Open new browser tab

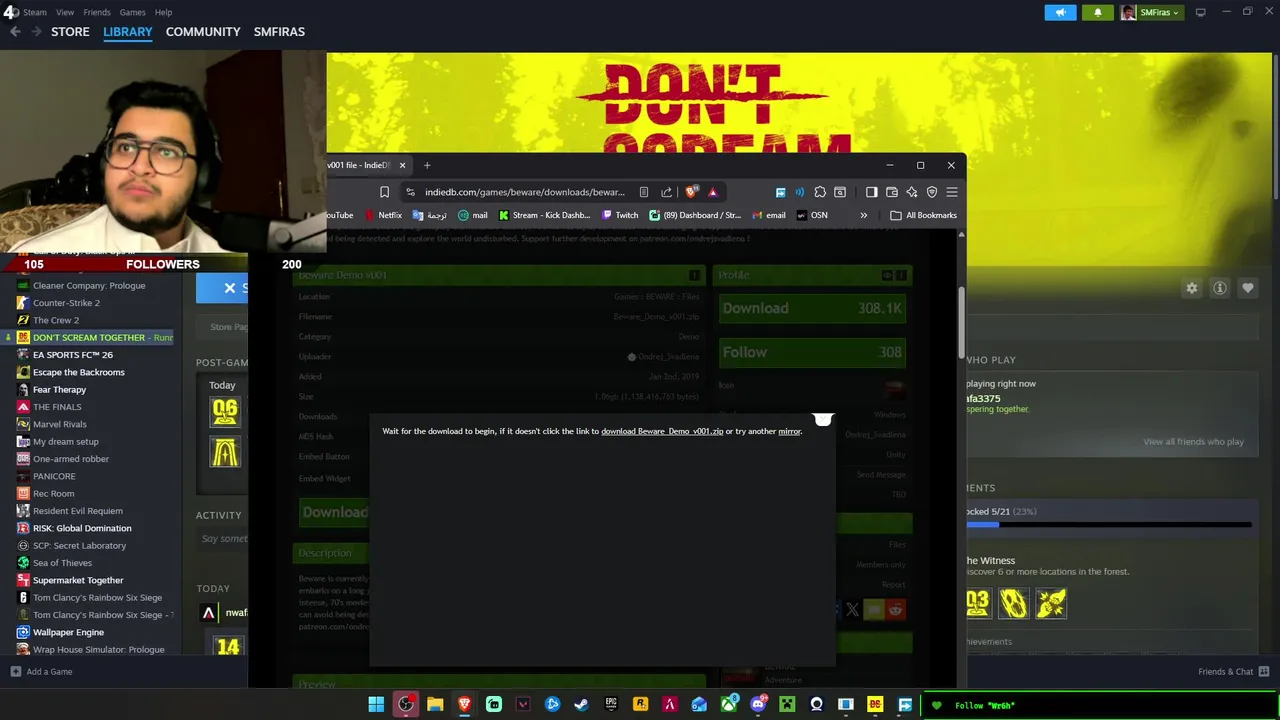click(x=427, y=165)
